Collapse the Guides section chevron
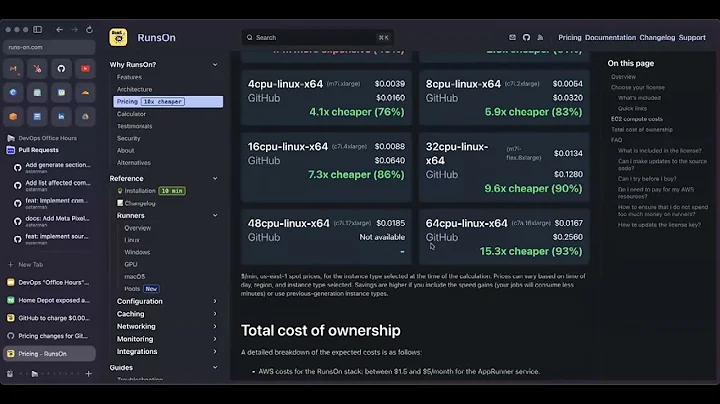The height and width of the screenshot is (404, 720). pyautogui.click(x=215, y=368)
